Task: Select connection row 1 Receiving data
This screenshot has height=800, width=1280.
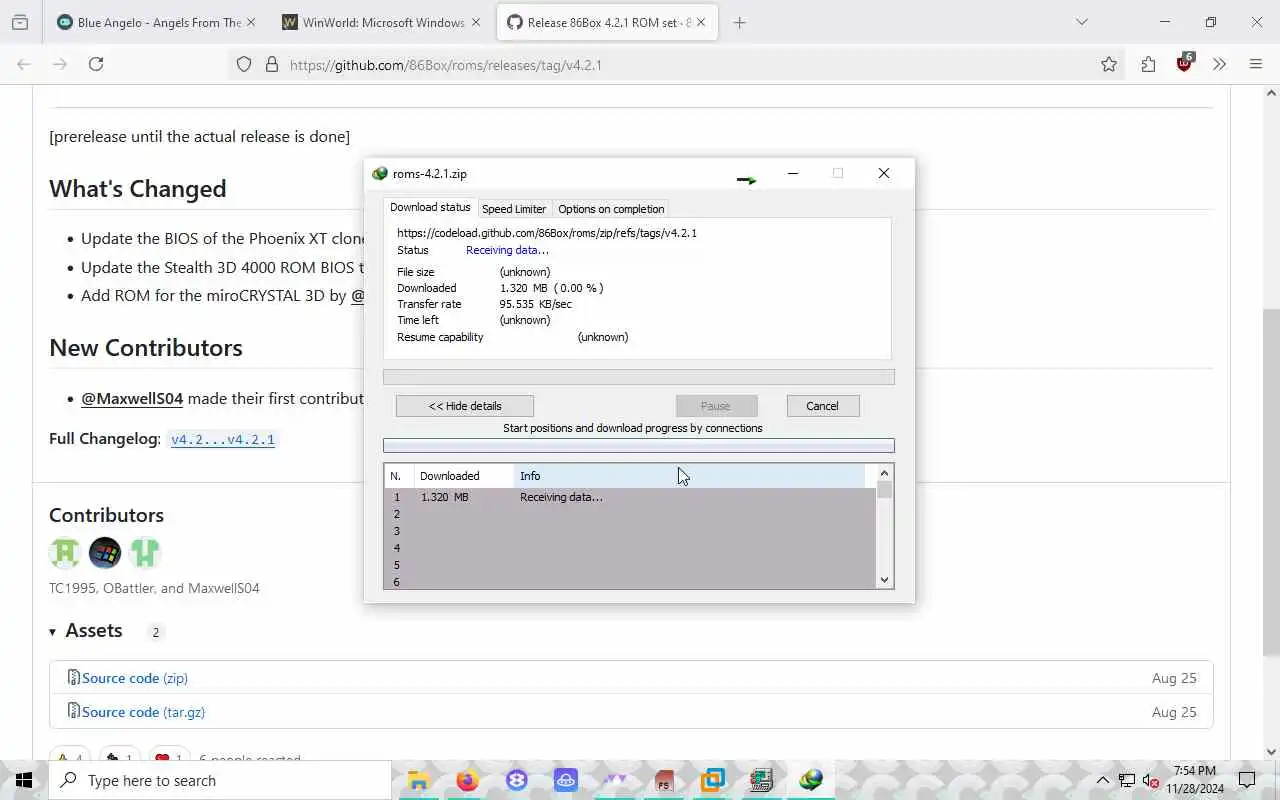Action: (630, 497)
